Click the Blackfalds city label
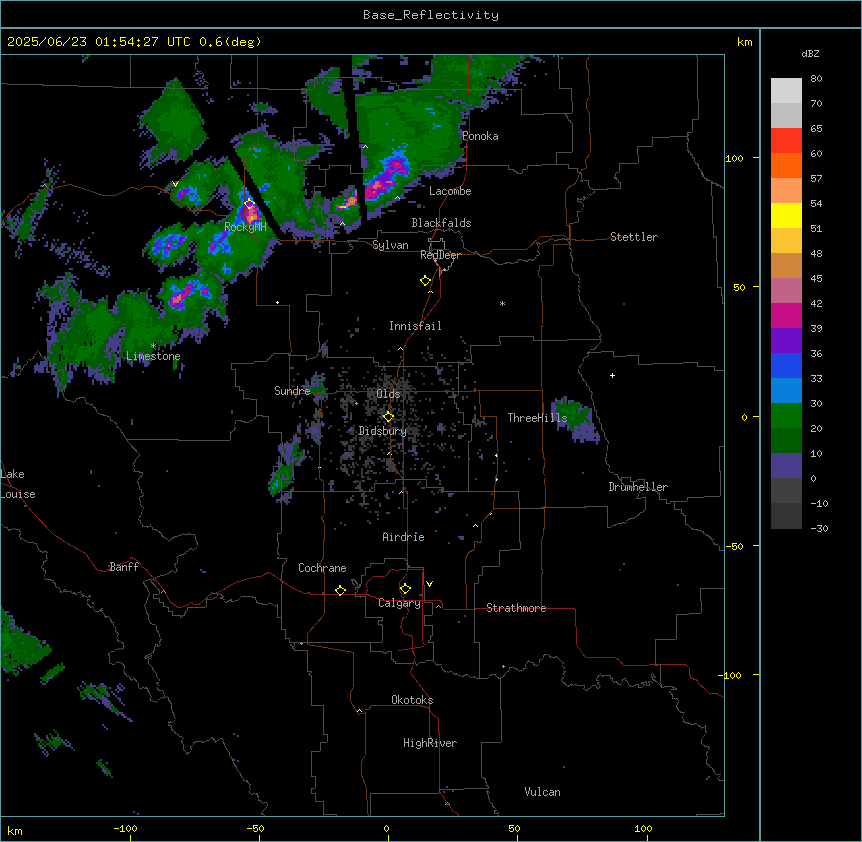 click(441, 223)
